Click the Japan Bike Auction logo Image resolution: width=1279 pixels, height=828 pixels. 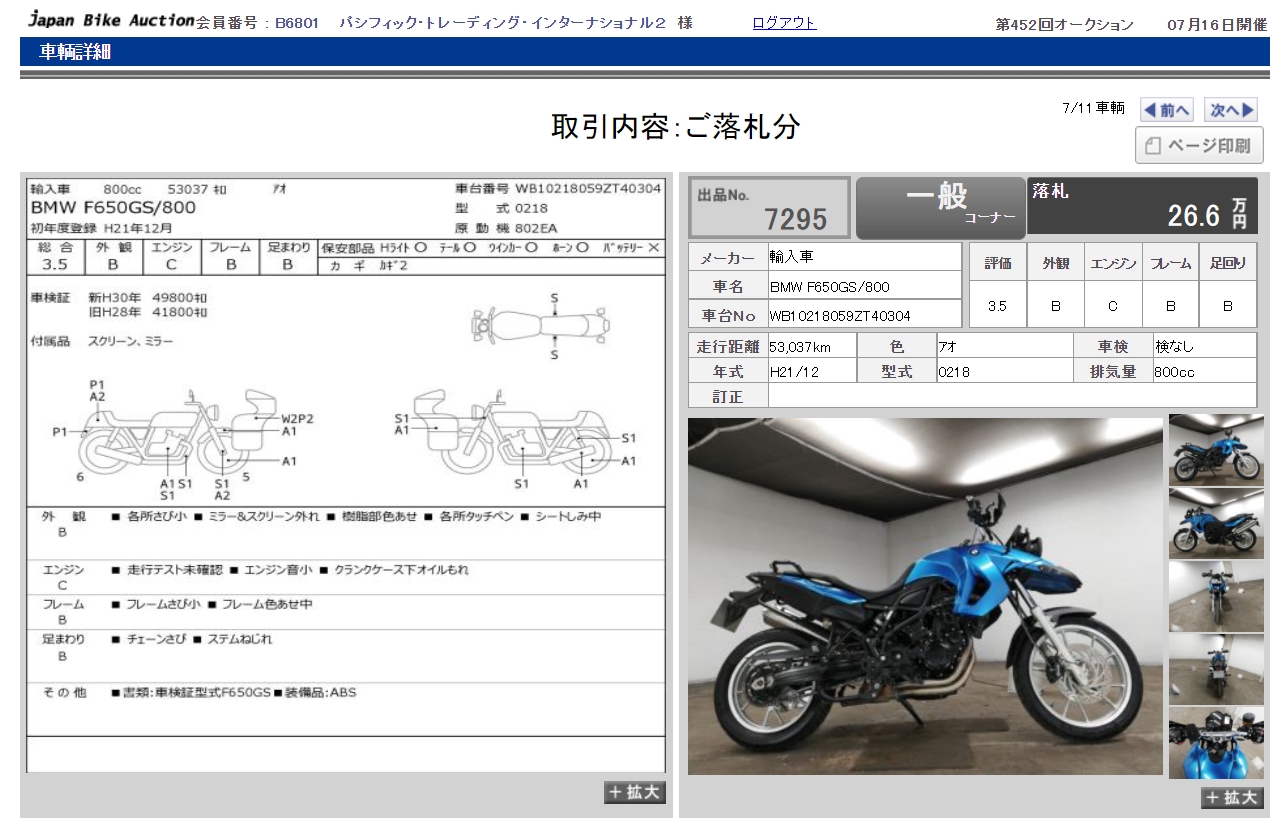pos(111,19)
